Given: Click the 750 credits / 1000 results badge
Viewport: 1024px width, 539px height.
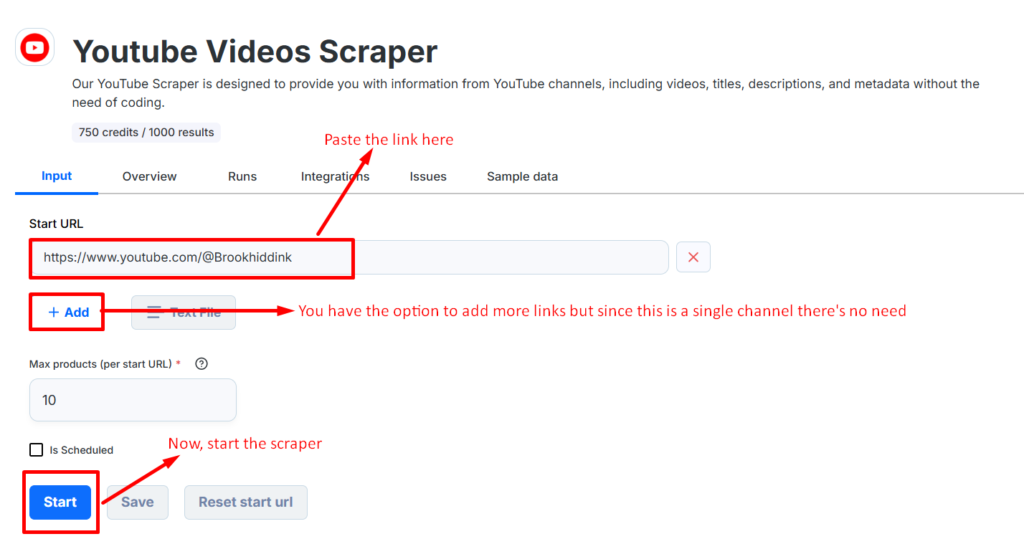Looking at the screenshot, I should click(146, 132).
